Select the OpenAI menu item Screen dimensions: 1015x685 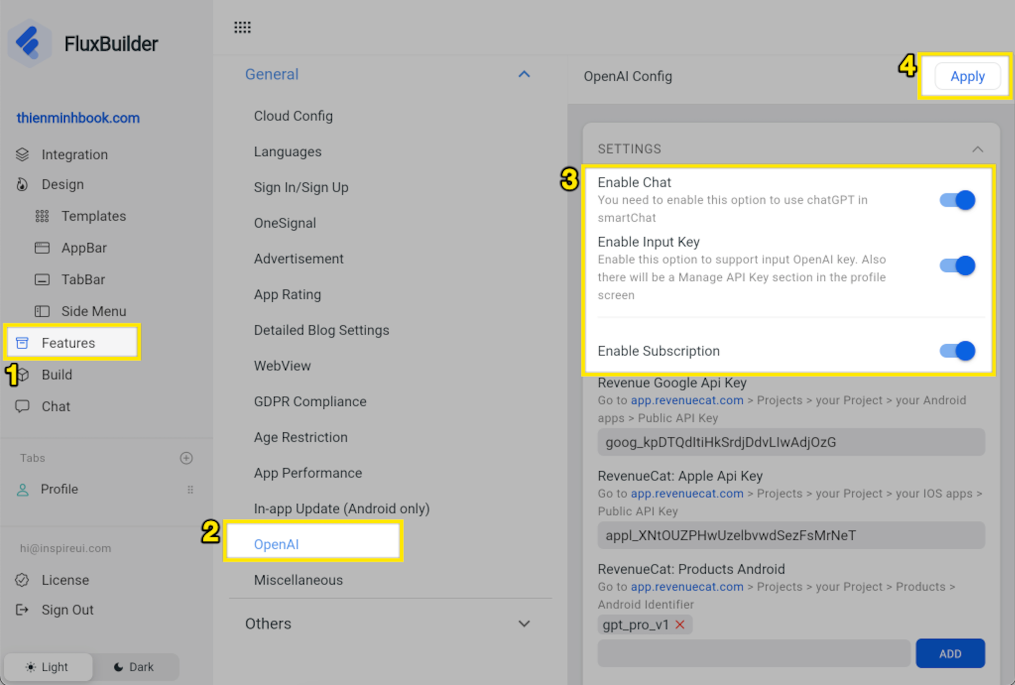pyautogui.click(x=277, y=545)
